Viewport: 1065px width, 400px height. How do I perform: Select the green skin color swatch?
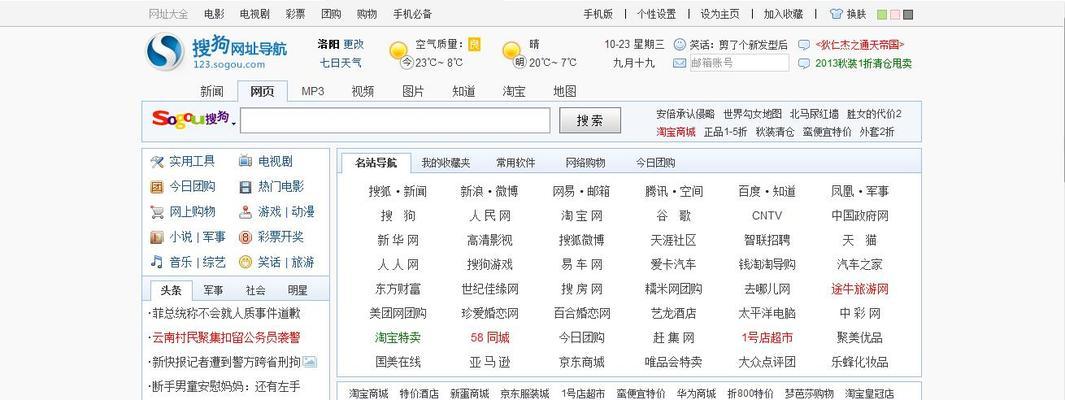pos(882,14)
